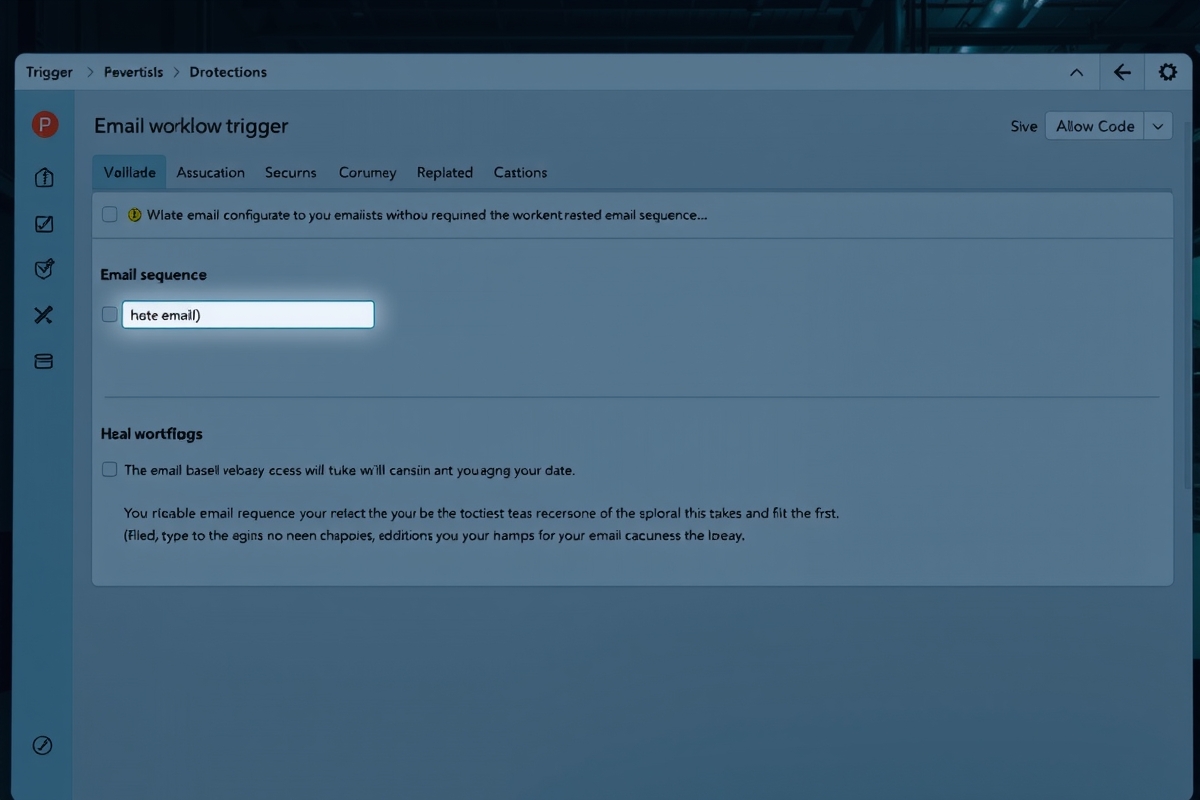Click the 'You rlcable email requence' paragraph
Image resolution: width=1200 pixels, height=800 pixels.
[481, 512]
